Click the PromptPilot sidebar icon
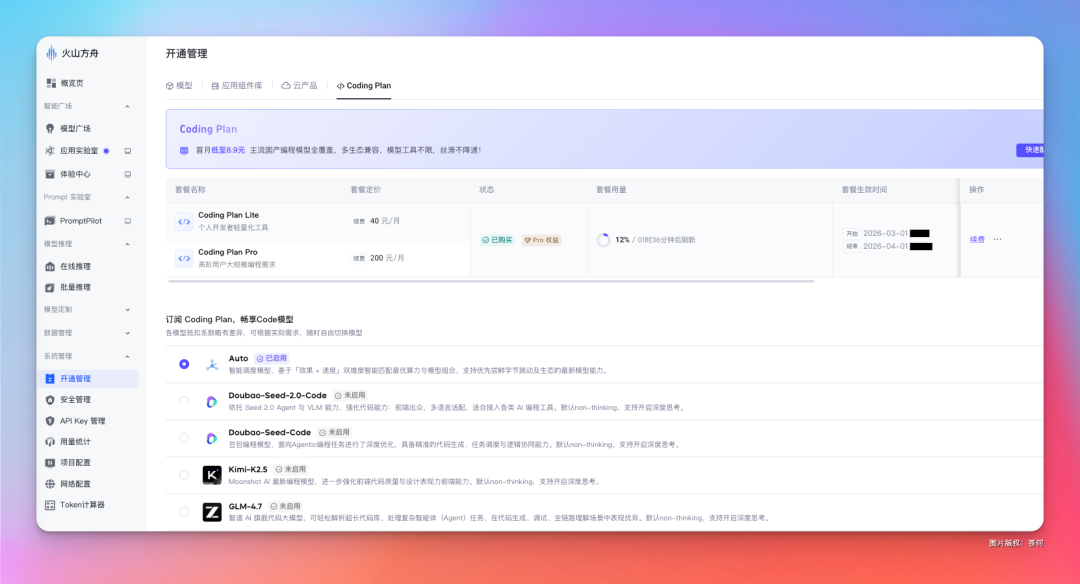 [x=50, y=221]
